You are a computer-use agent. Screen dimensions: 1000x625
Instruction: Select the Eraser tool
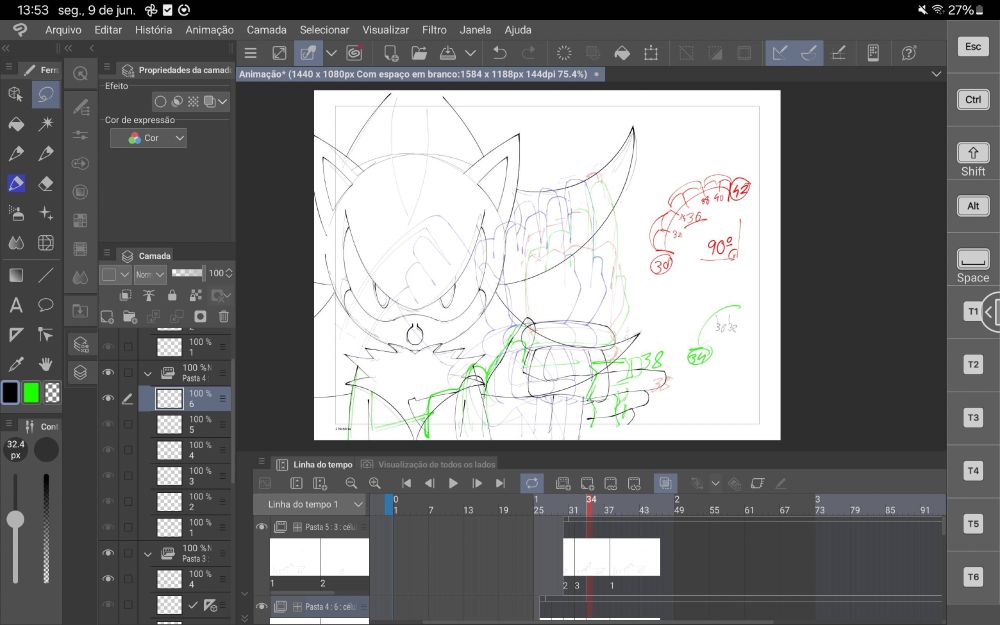[x=45, y=184]
